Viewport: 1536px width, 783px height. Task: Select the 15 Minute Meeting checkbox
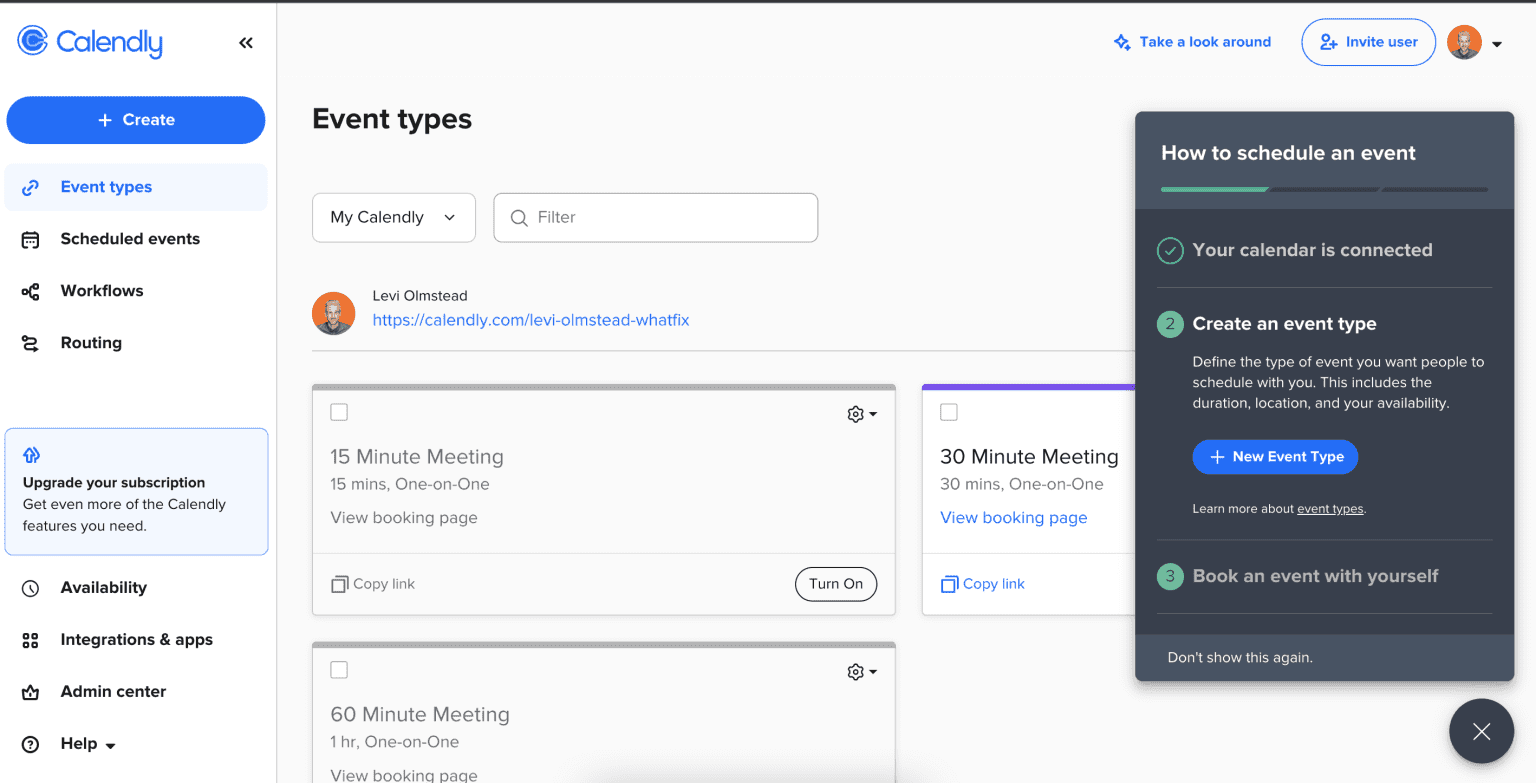339,412
